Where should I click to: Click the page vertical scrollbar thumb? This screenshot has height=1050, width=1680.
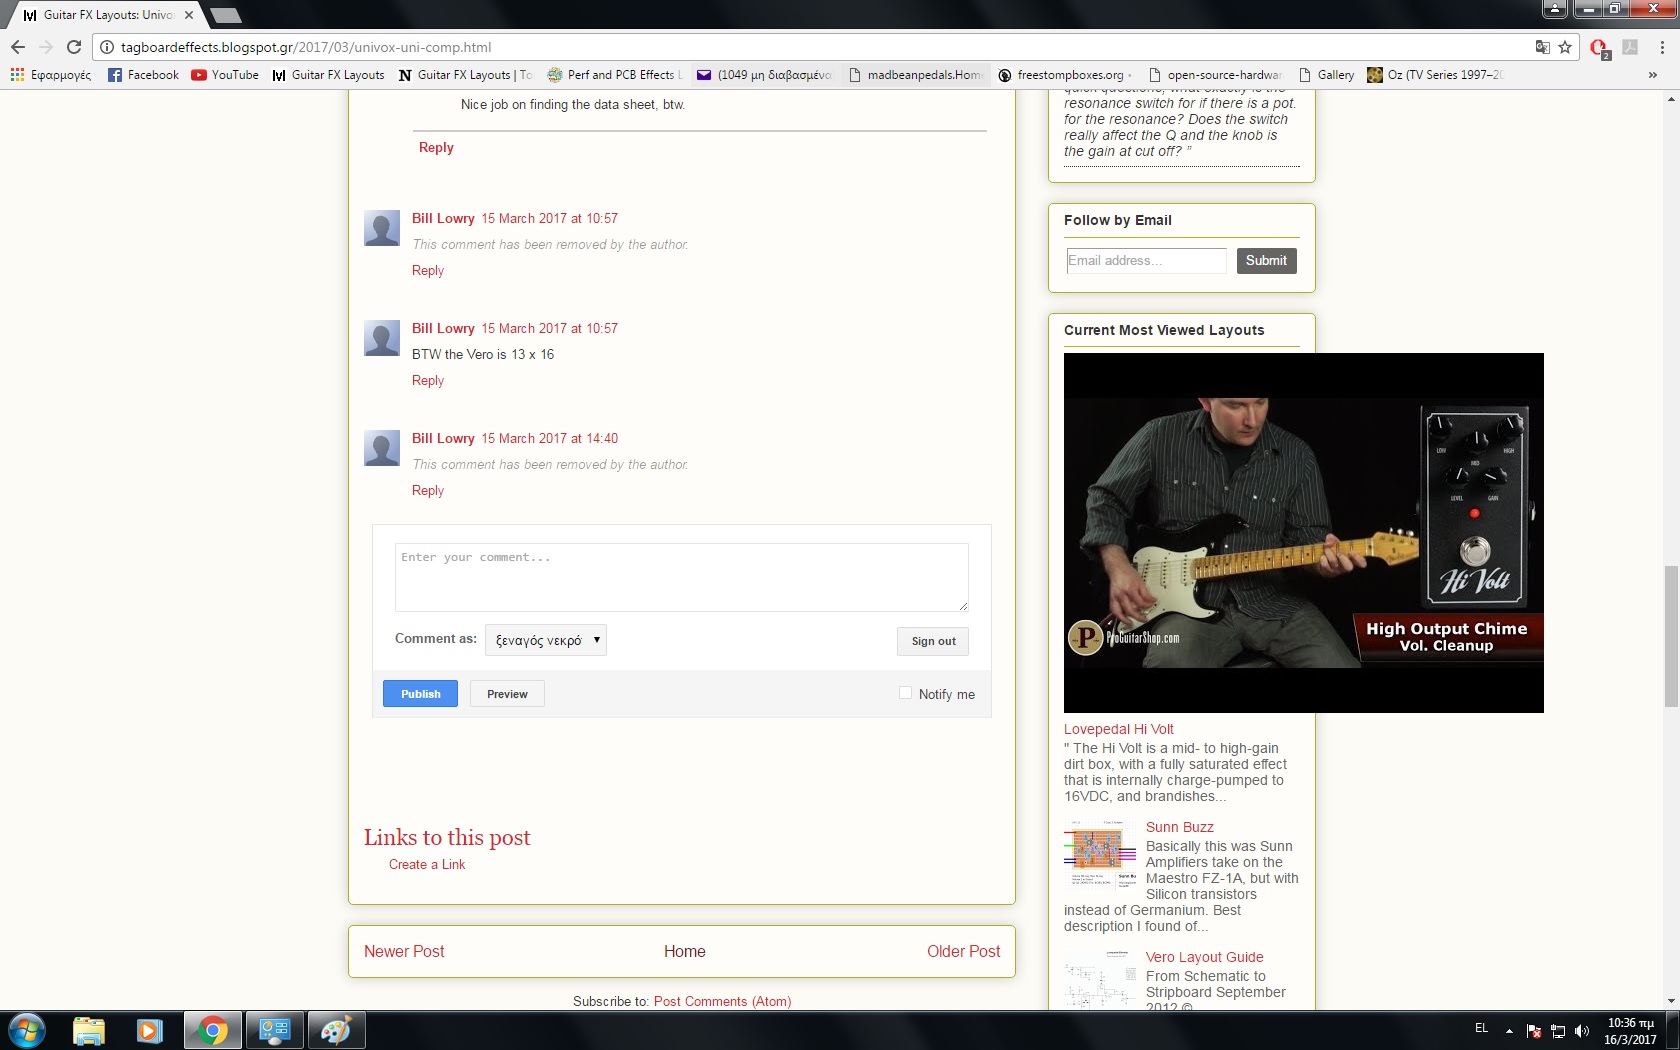[1671, 635]
